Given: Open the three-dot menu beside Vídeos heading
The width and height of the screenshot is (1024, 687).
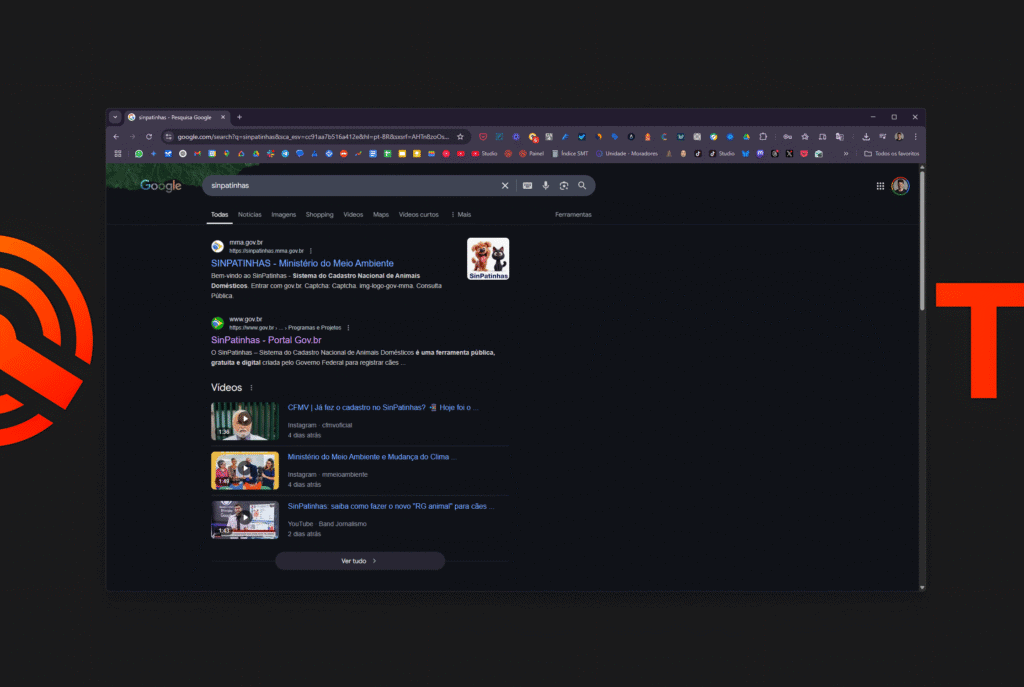Looking at the screenshot, I should point(251,388).
